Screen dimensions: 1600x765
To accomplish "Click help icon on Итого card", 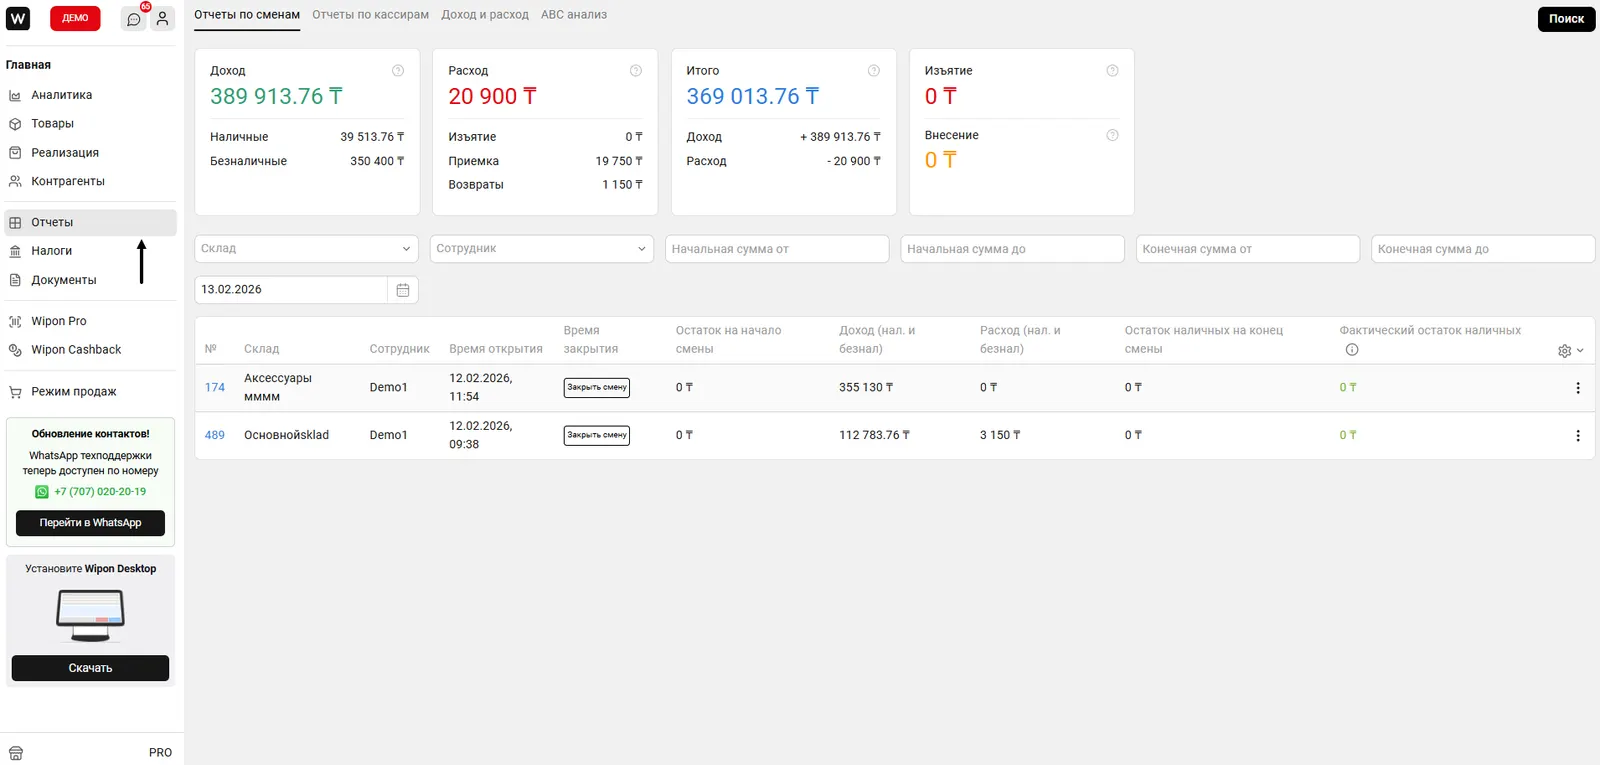I will (x=874, y=71).
